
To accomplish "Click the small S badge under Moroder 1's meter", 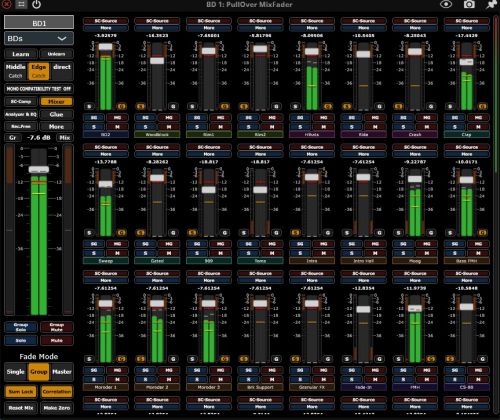I will tap(89, 359).
